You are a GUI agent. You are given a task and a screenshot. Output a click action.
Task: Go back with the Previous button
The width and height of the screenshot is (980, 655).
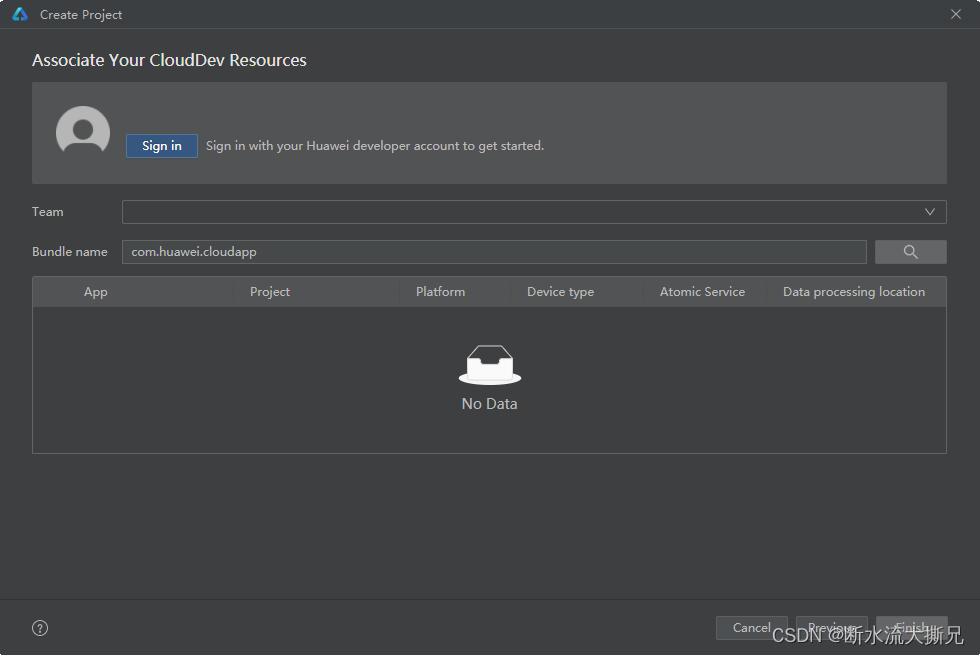coord(832,628)
